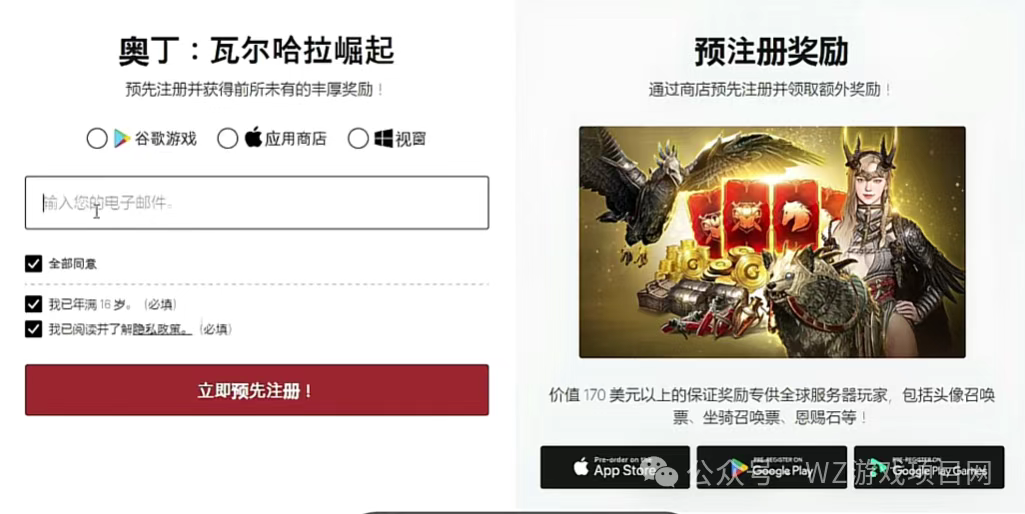Toggle the privacy policy agreement checkbox

click(33, 328)
